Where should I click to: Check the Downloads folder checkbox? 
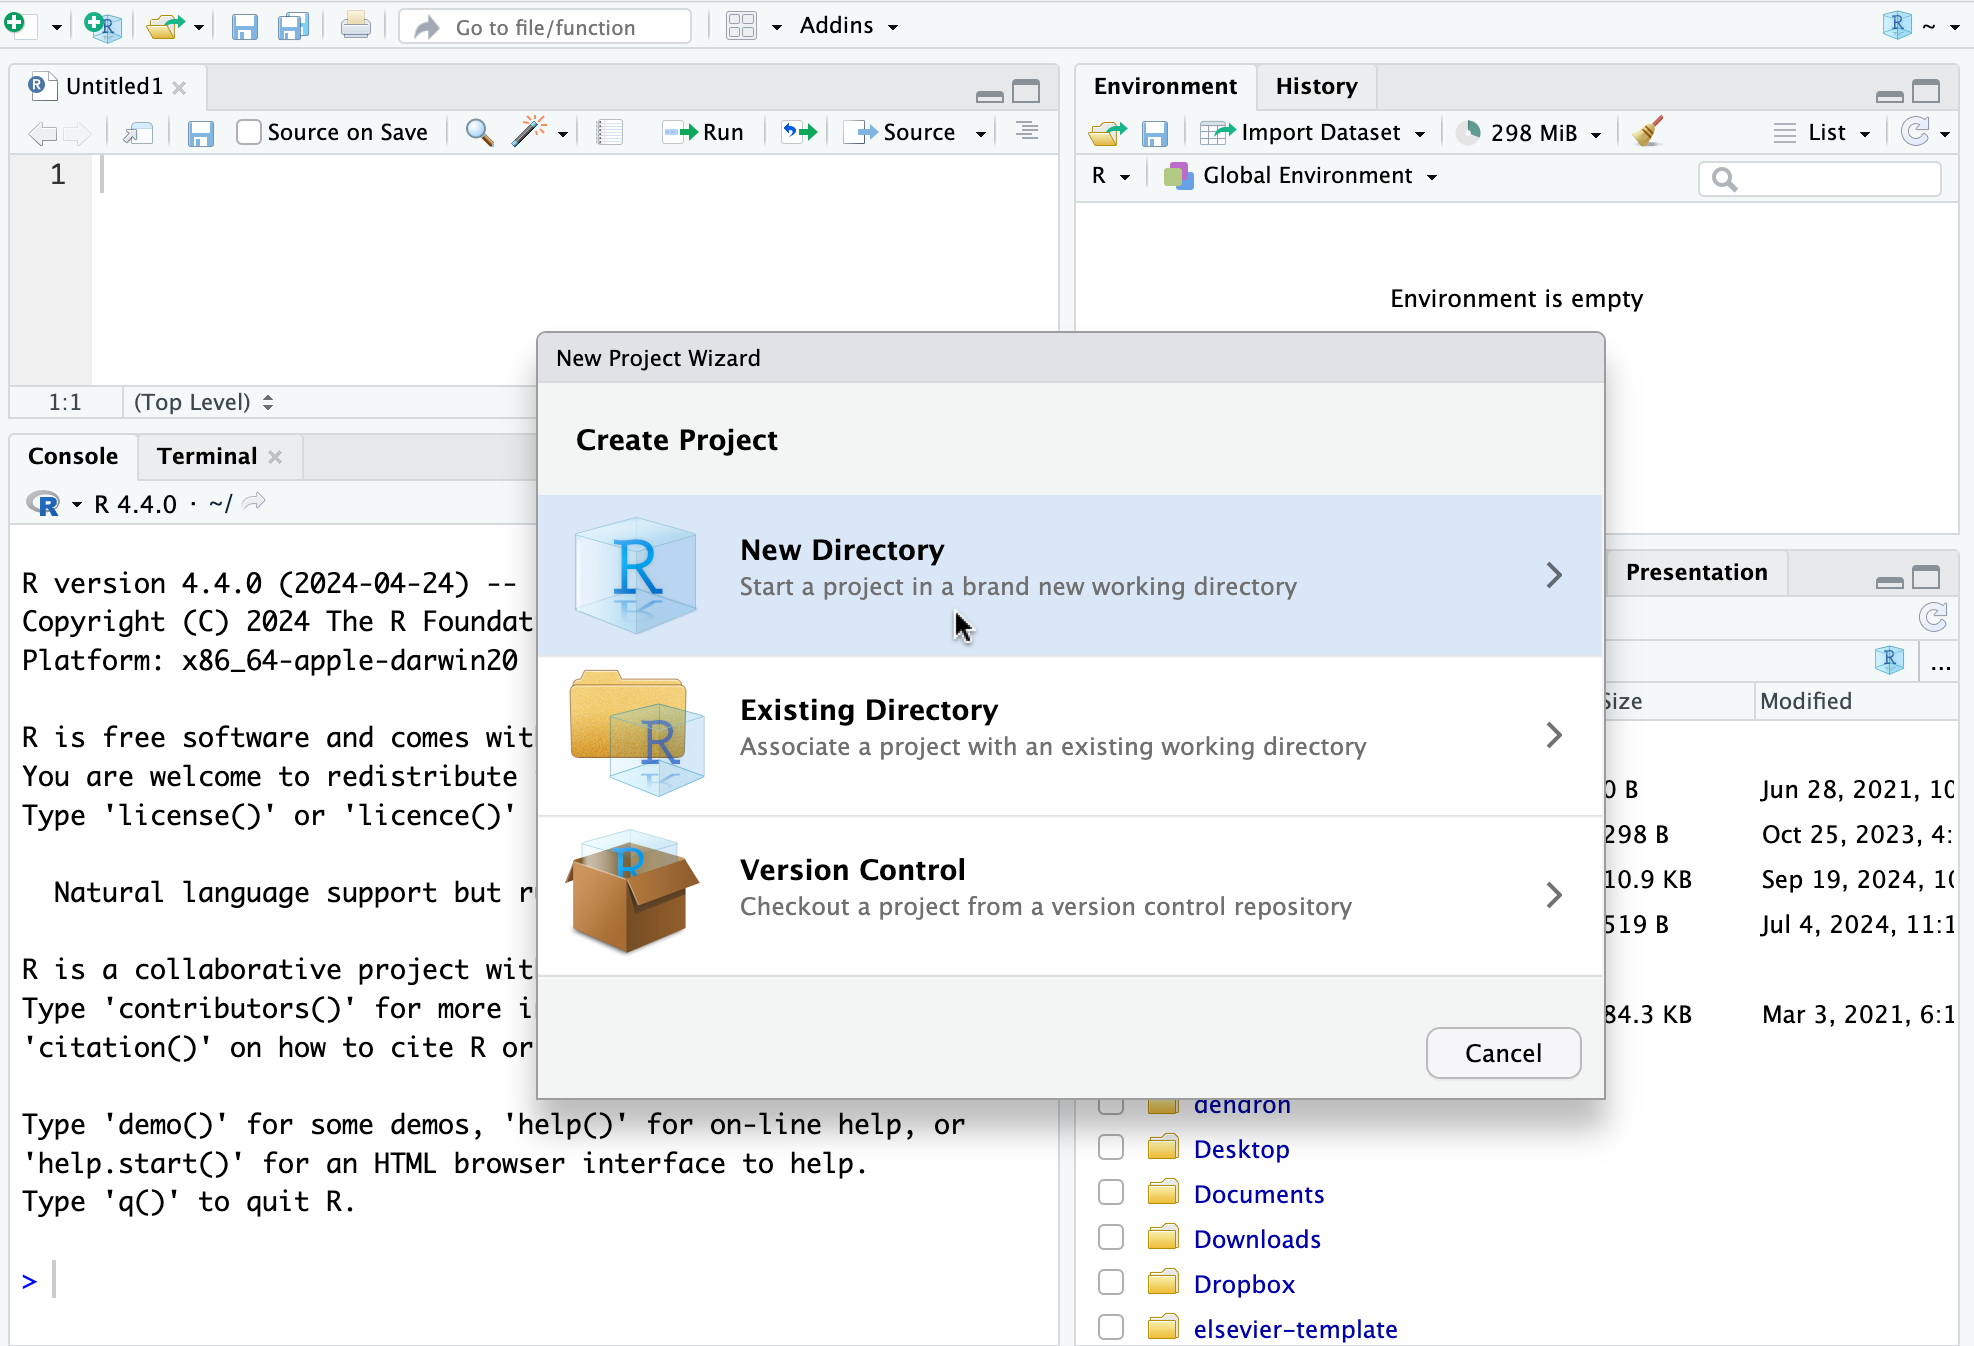[x=1111, y=1238]
